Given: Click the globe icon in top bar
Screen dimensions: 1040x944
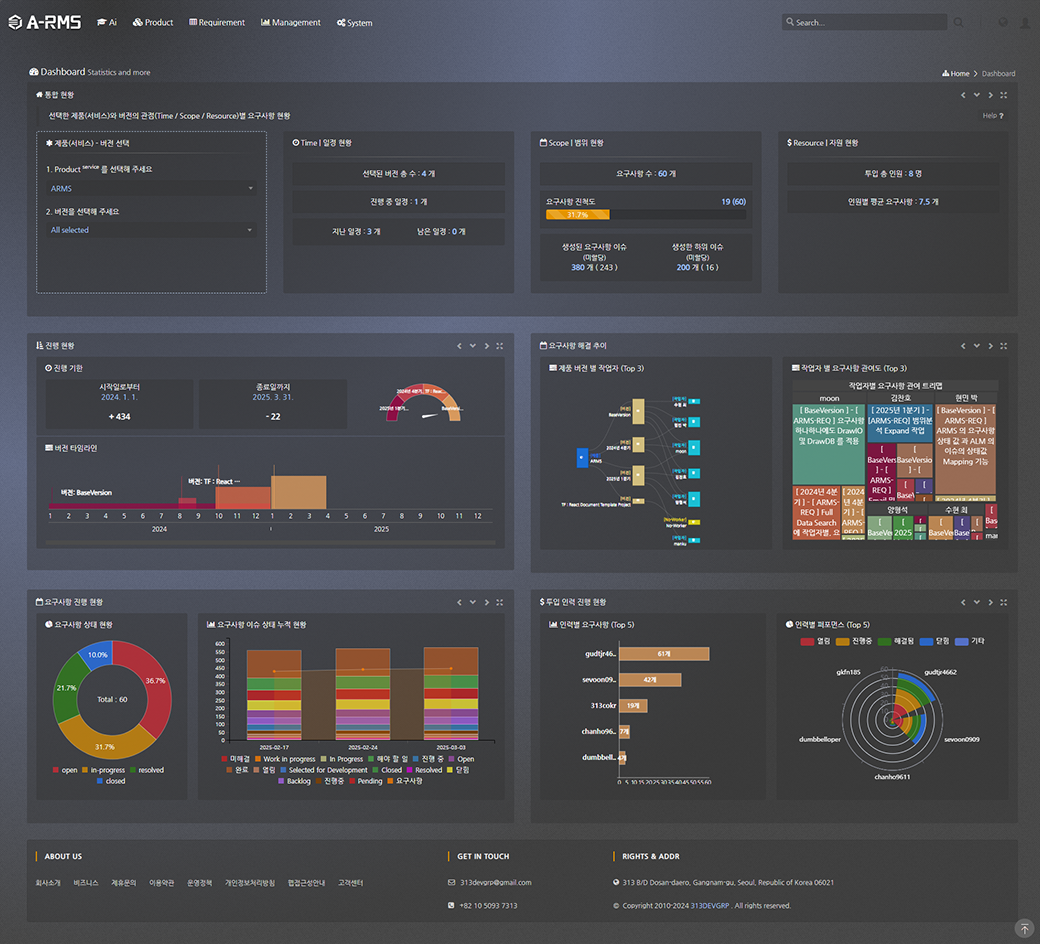Looking at the screenshot, I should coord(1003,22).
